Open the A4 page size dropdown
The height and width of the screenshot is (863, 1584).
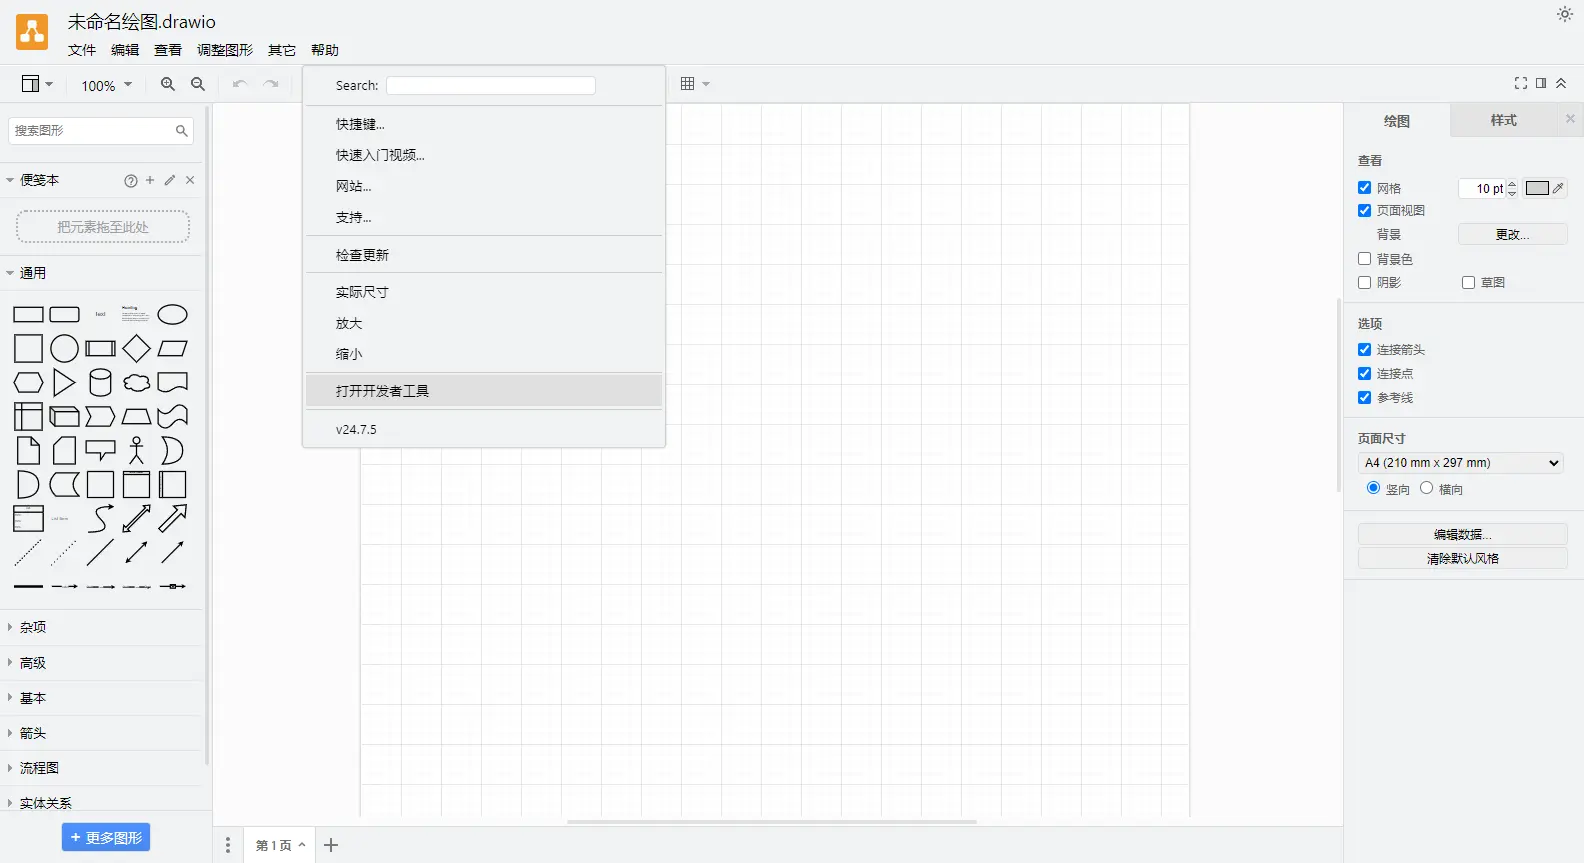point(1461,463)
